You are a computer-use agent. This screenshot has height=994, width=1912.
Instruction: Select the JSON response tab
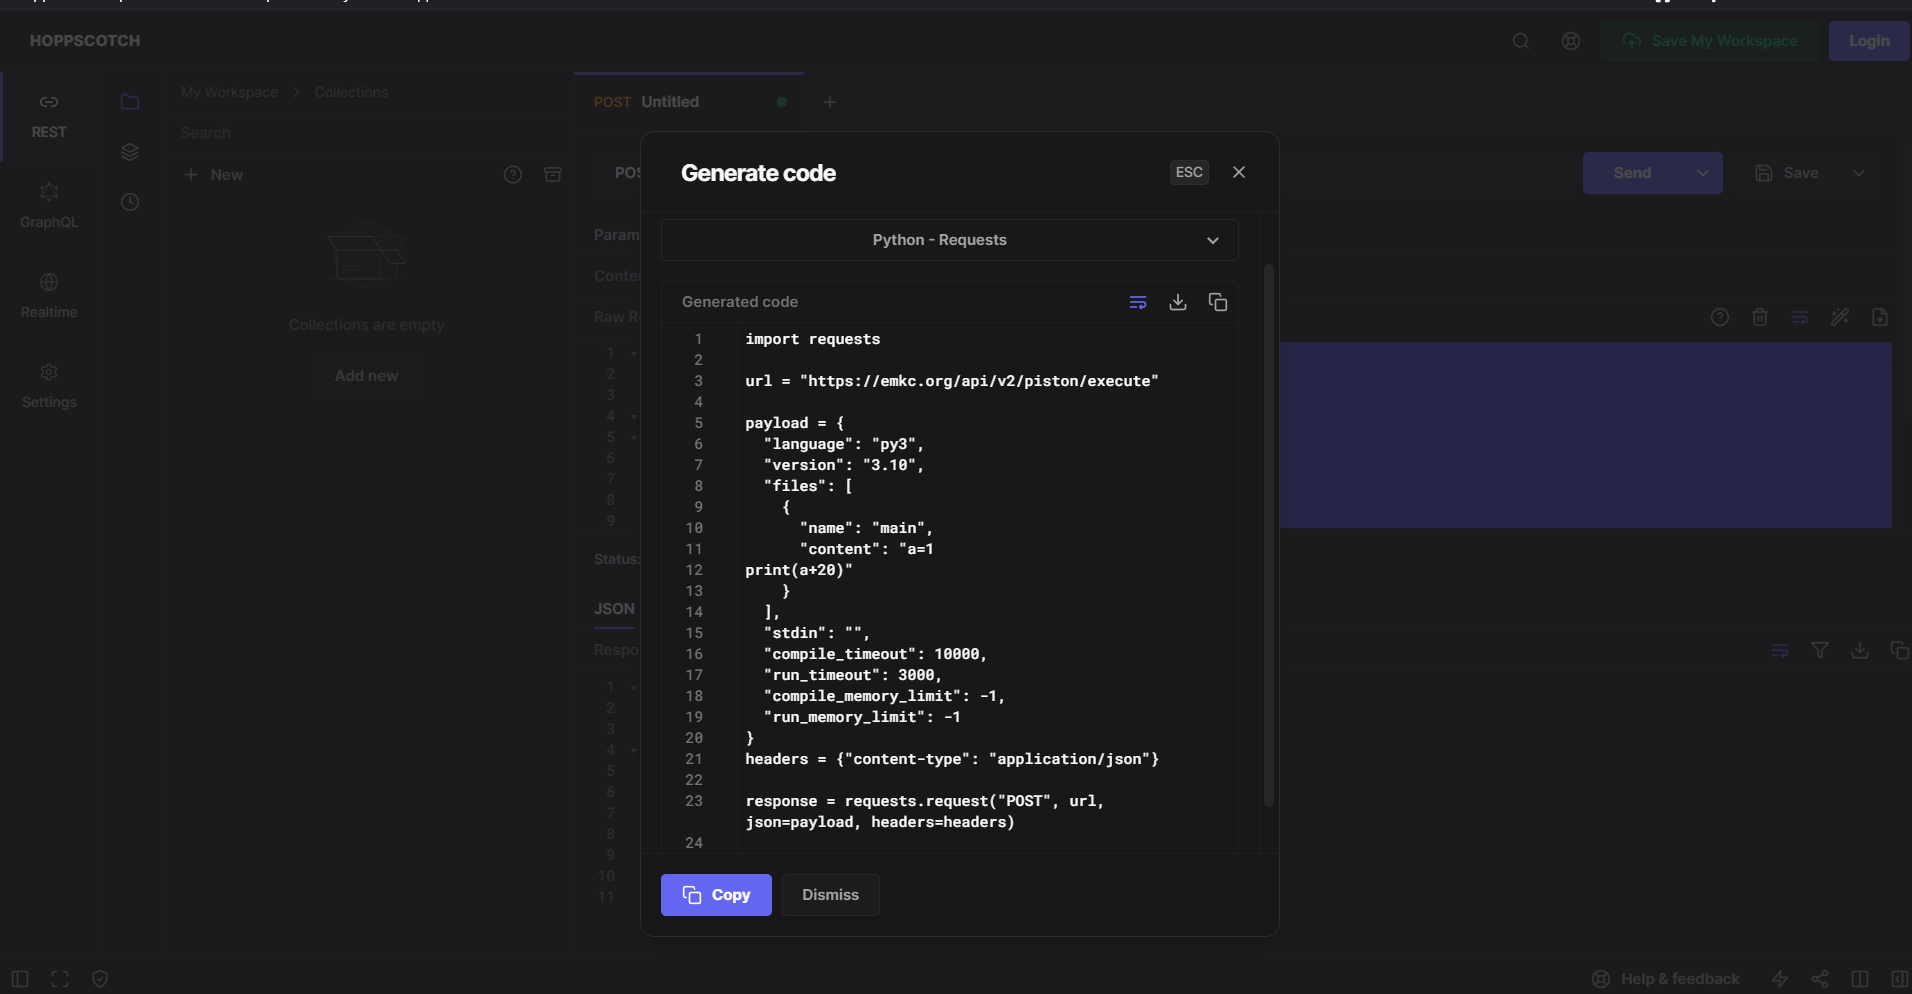click(x=614, y=609)
